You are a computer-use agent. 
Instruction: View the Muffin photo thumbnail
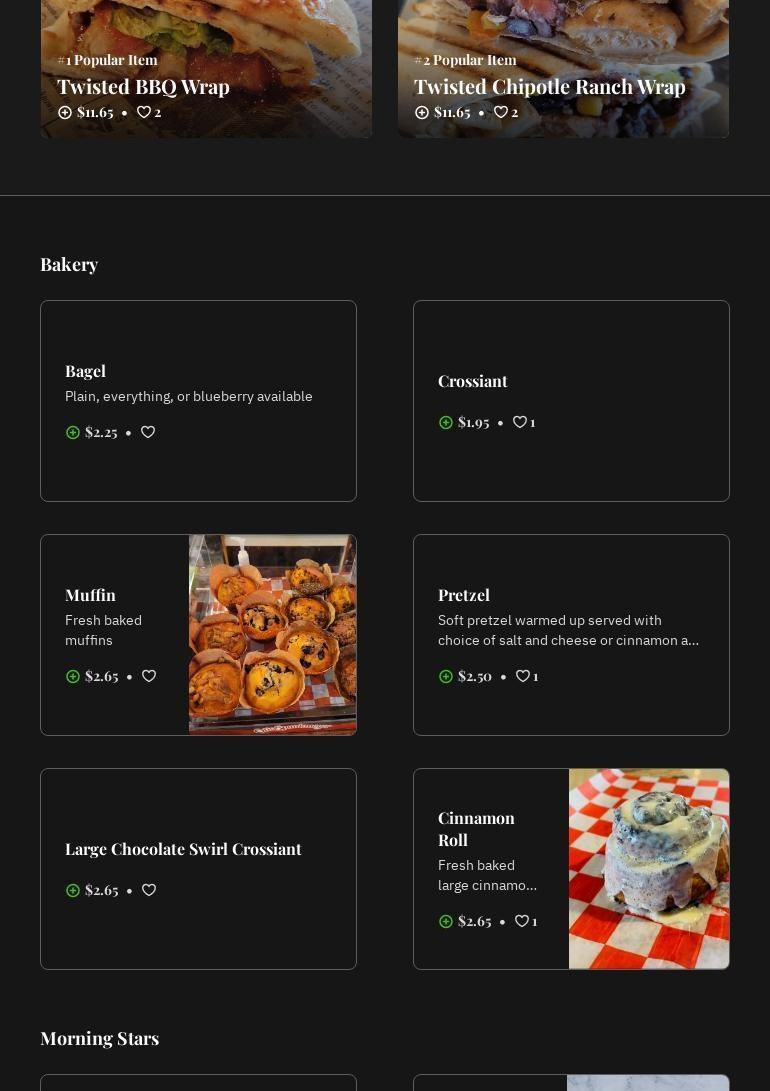(272, 635)
